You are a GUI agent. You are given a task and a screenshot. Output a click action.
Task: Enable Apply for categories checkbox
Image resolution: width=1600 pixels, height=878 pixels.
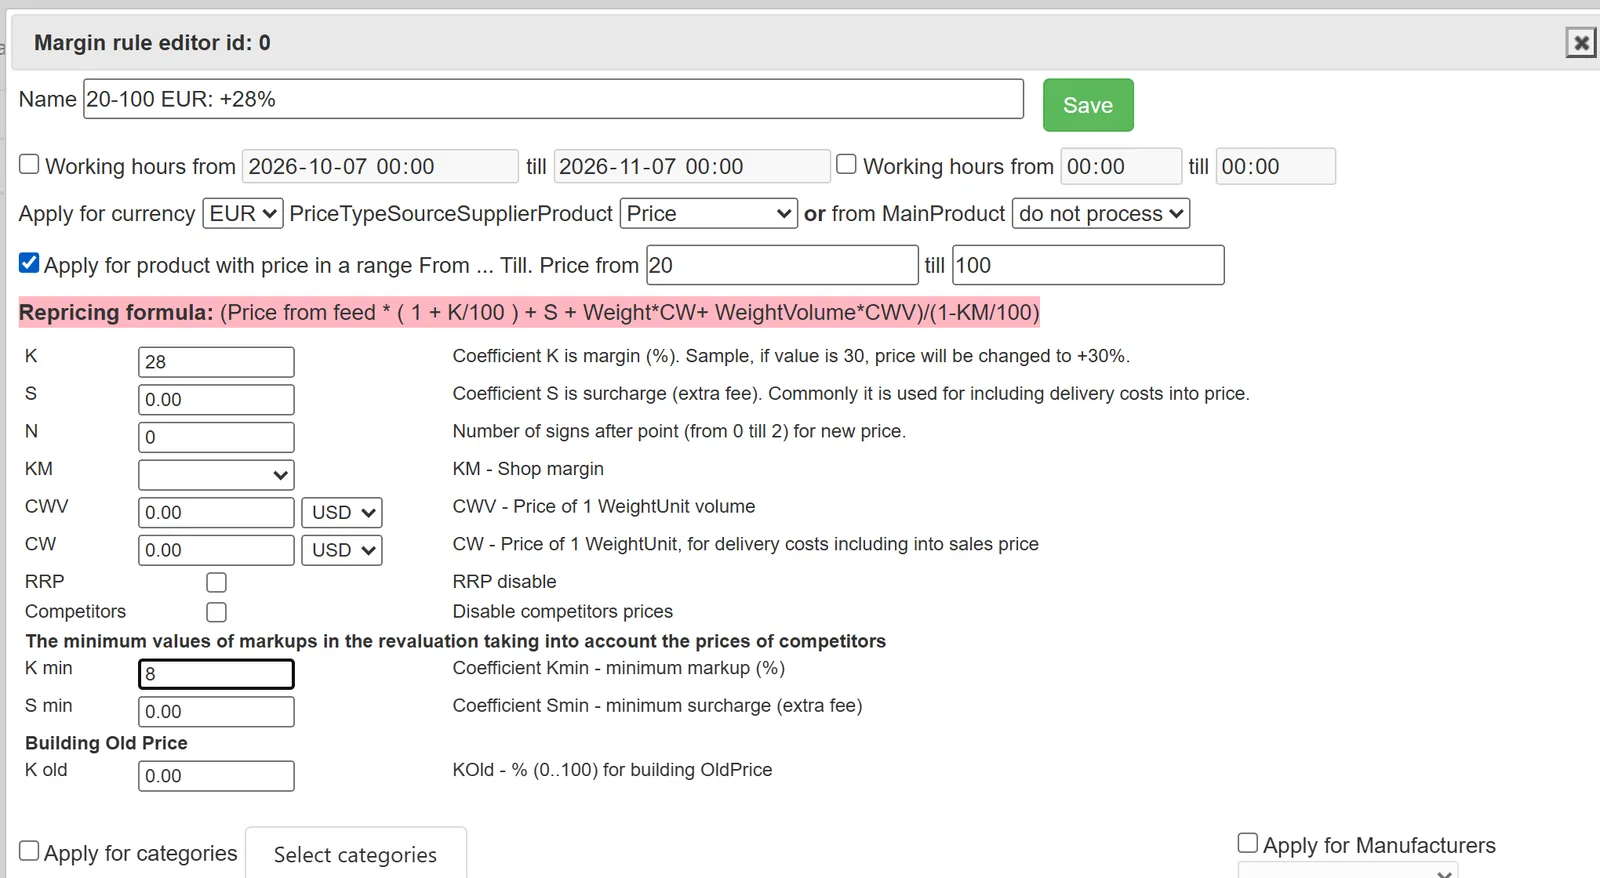[29, 851]
